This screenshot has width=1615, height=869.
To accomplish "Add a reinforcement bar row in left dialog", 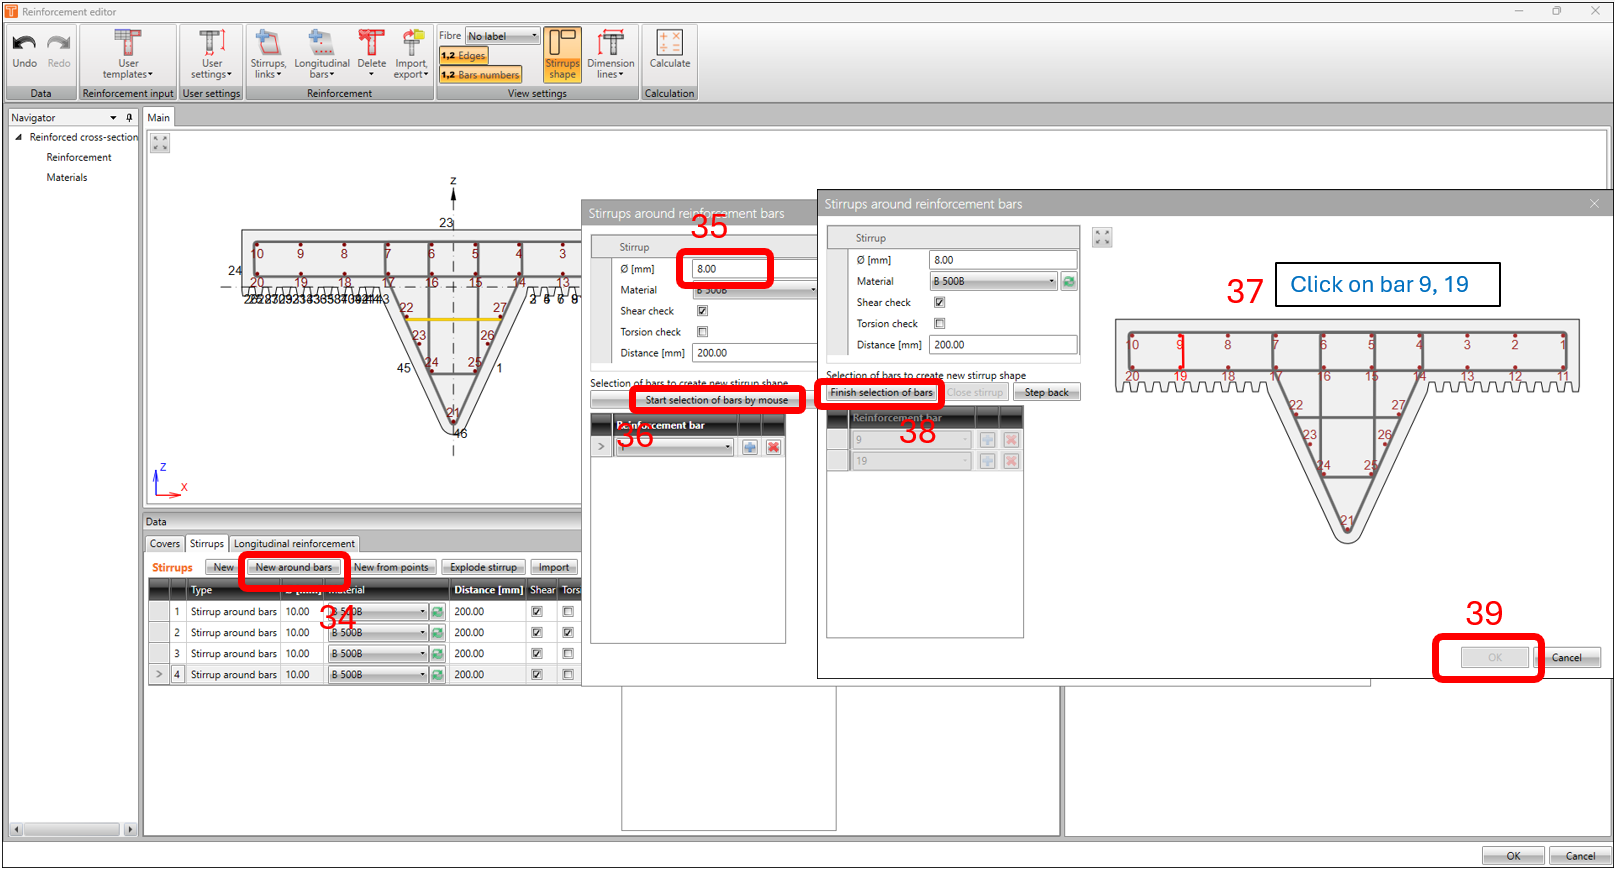I will [x=750, y=447].
